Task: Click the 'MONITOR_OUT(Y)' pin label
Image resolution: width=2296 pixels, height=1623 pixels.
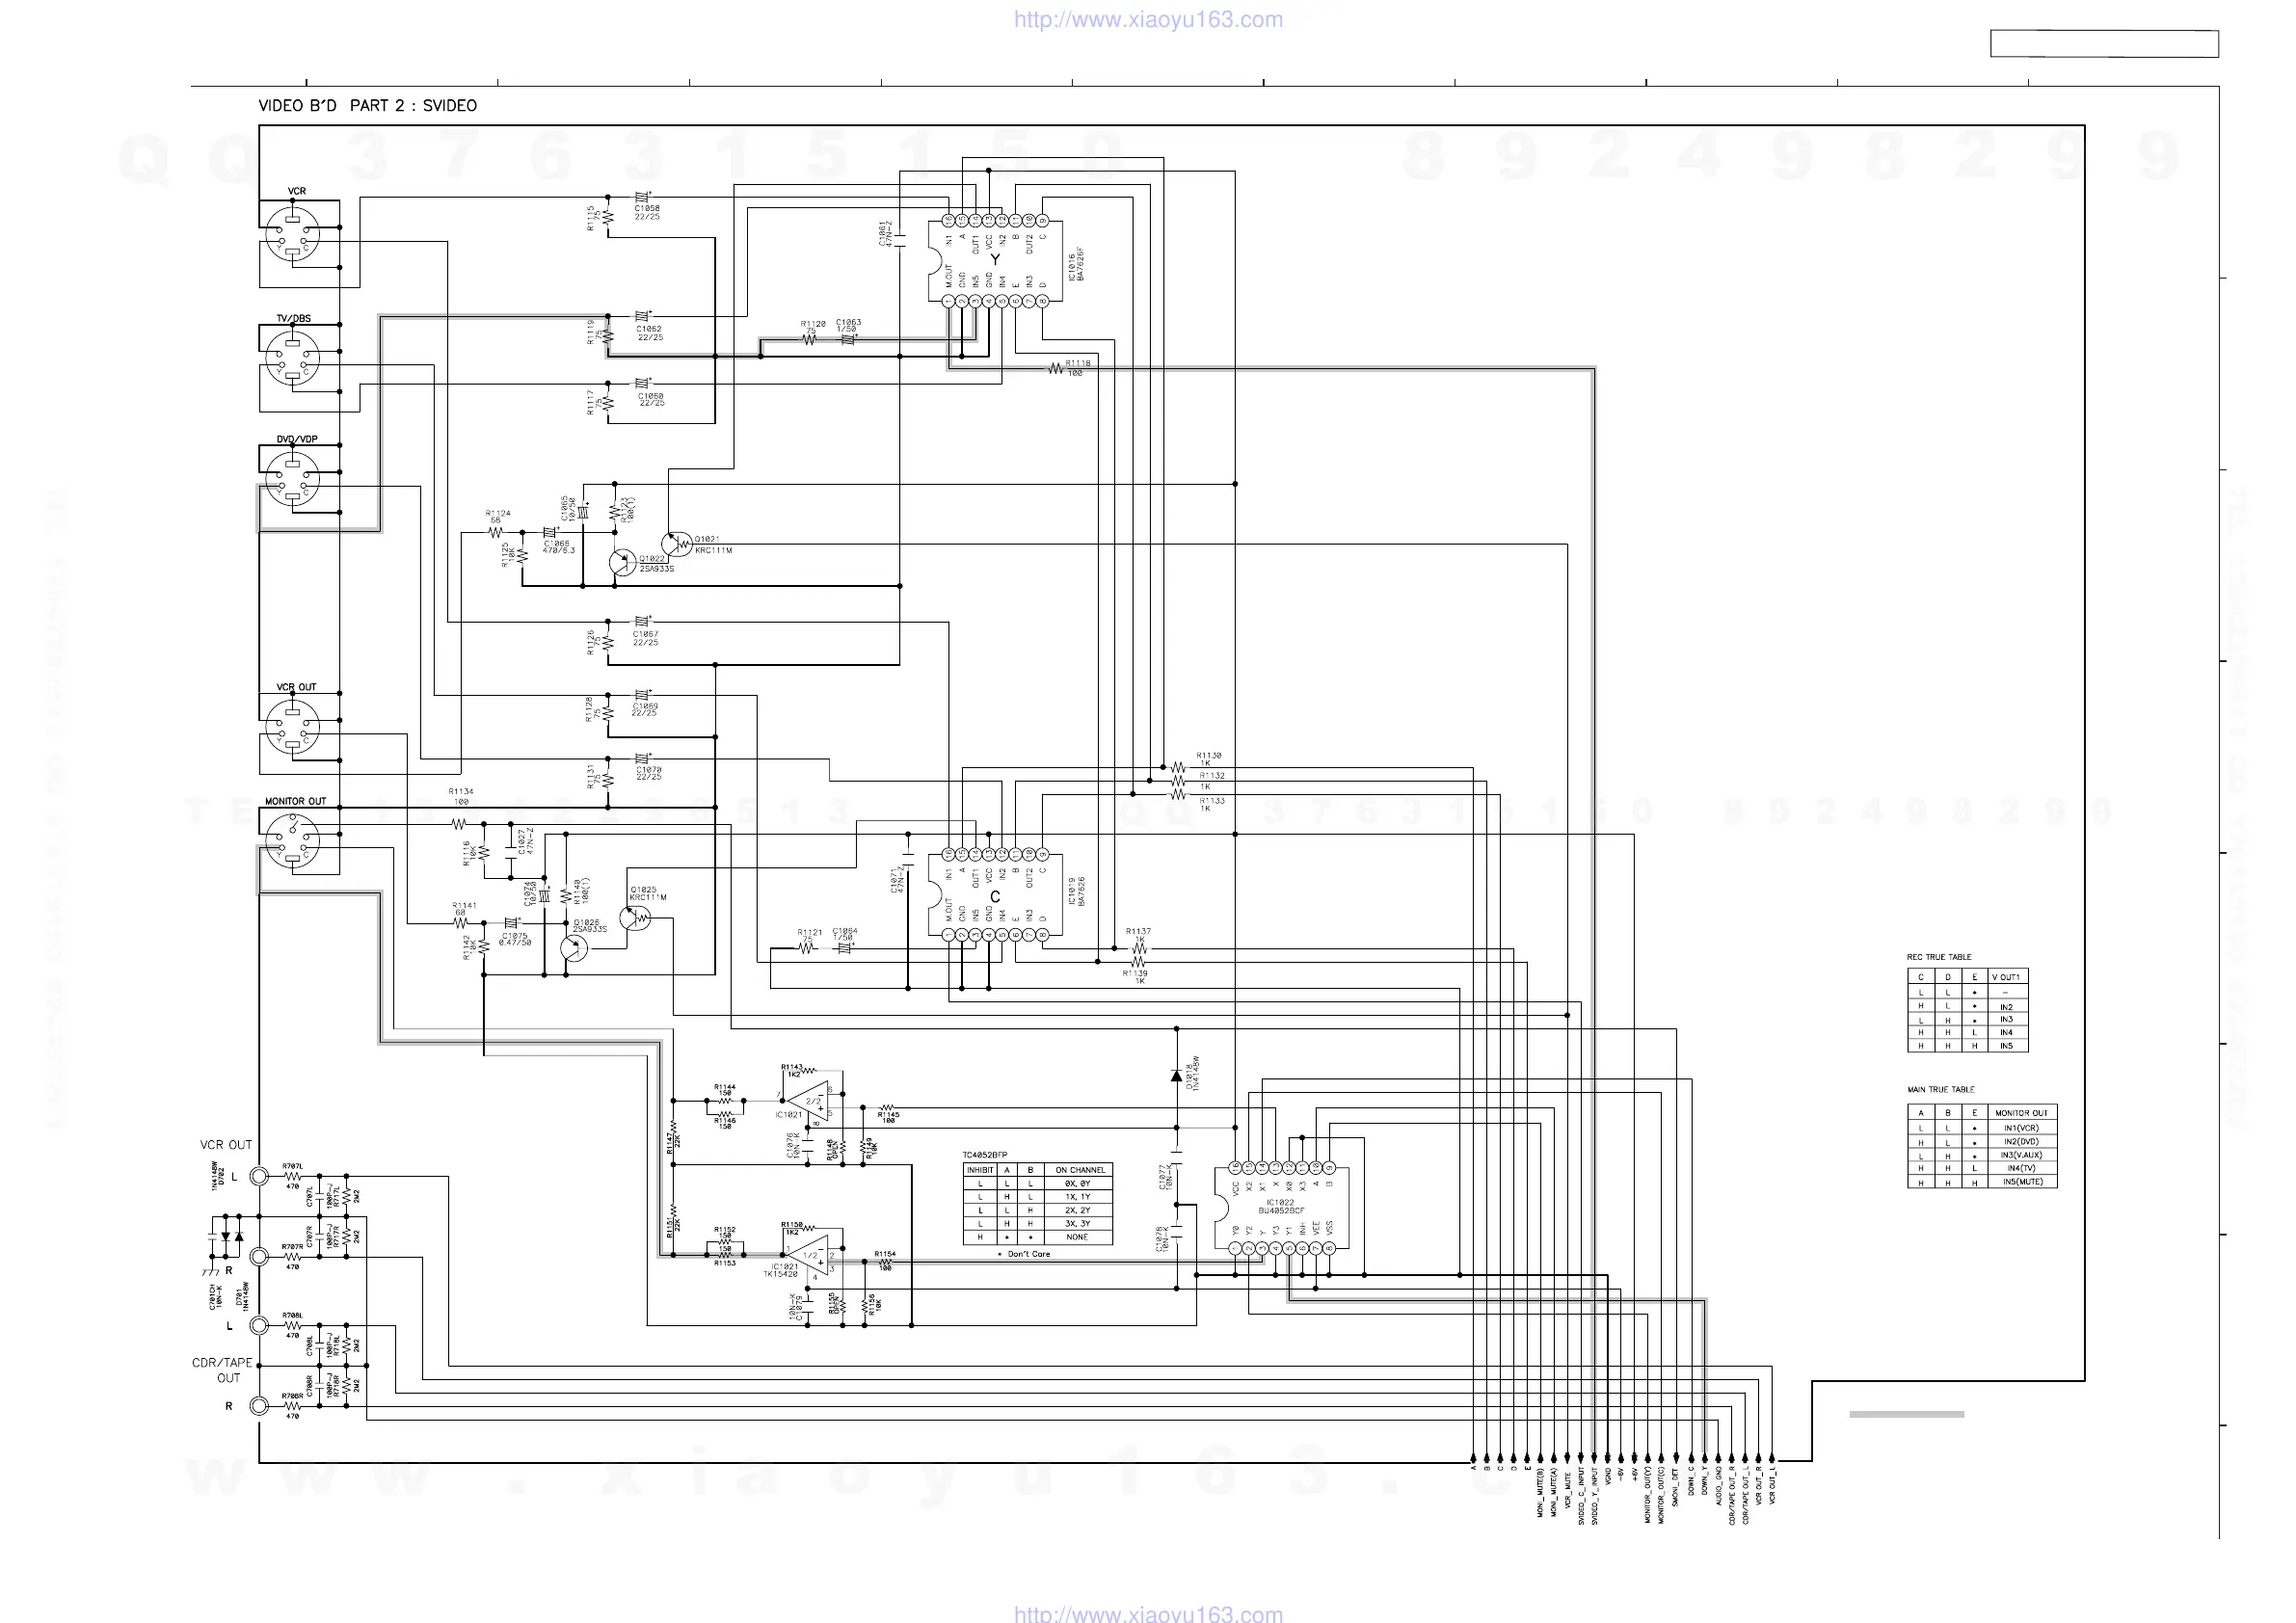Action: tap(1647, 1496)
